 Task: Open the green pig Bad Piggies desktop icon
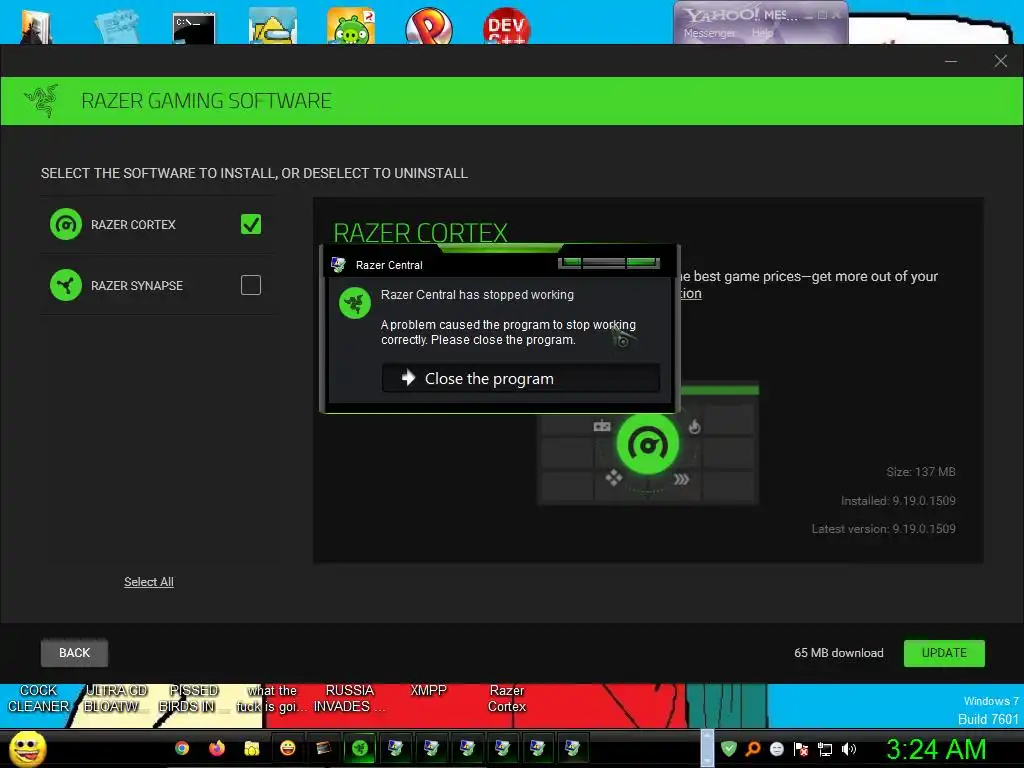[x=351, y=26]
